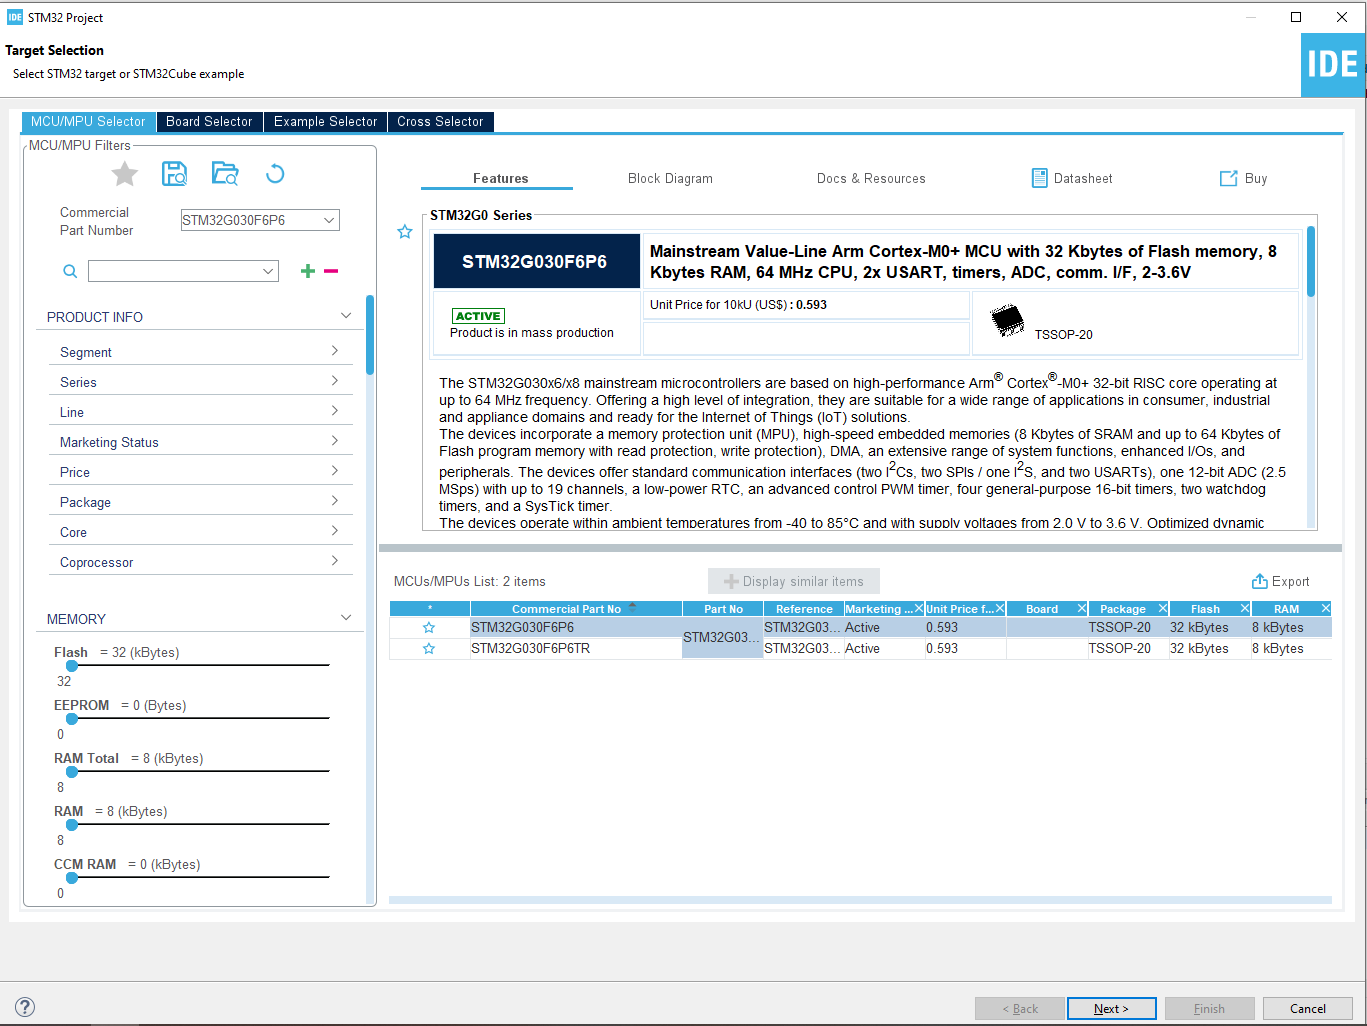Click the Features description scrollbar

click(1311, 261)
